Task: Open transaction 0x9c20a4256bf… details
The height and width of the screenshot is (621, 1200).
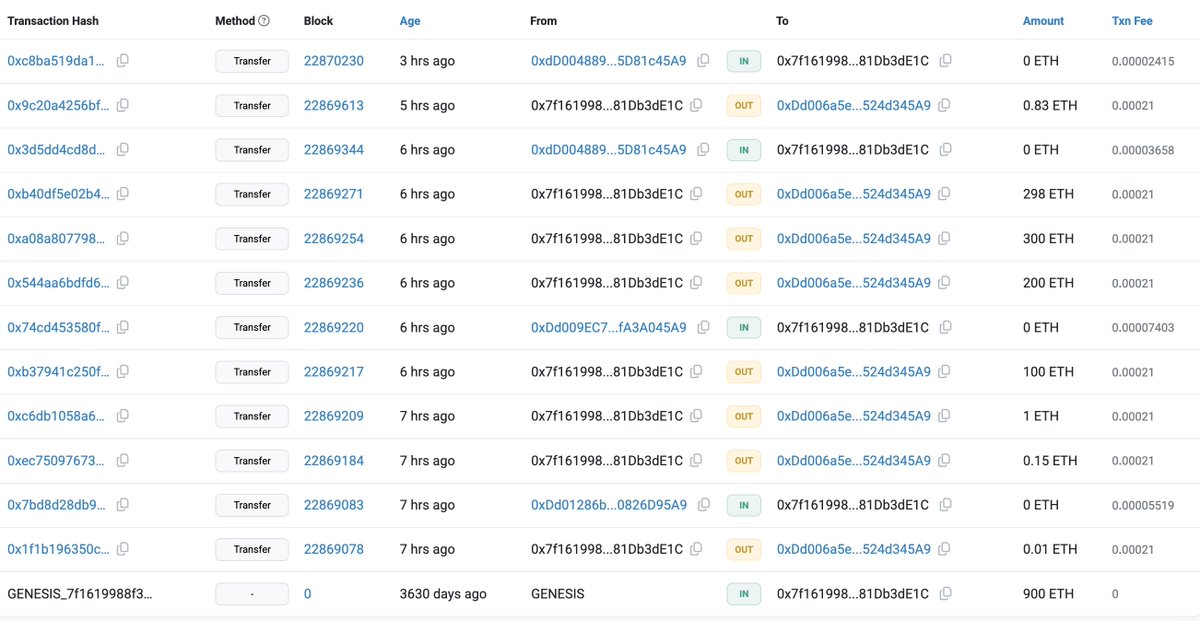Action: click(56, 105)
